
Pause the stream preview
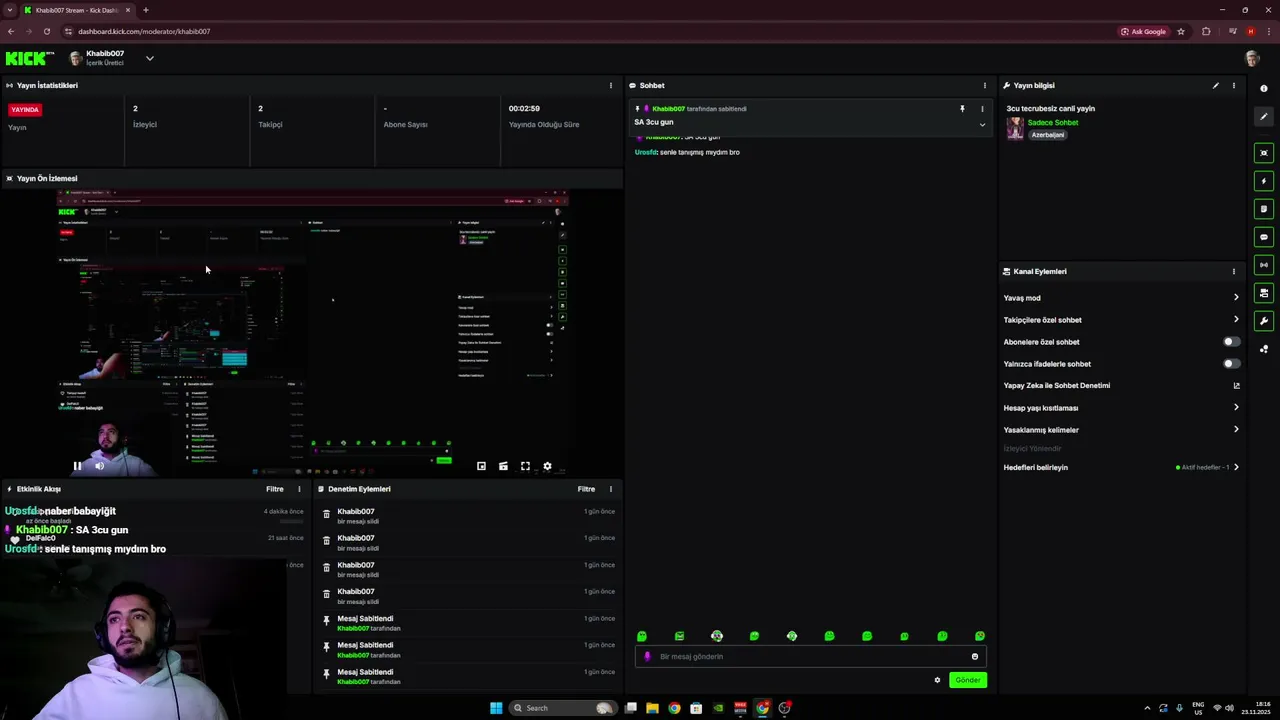[77, 466]
